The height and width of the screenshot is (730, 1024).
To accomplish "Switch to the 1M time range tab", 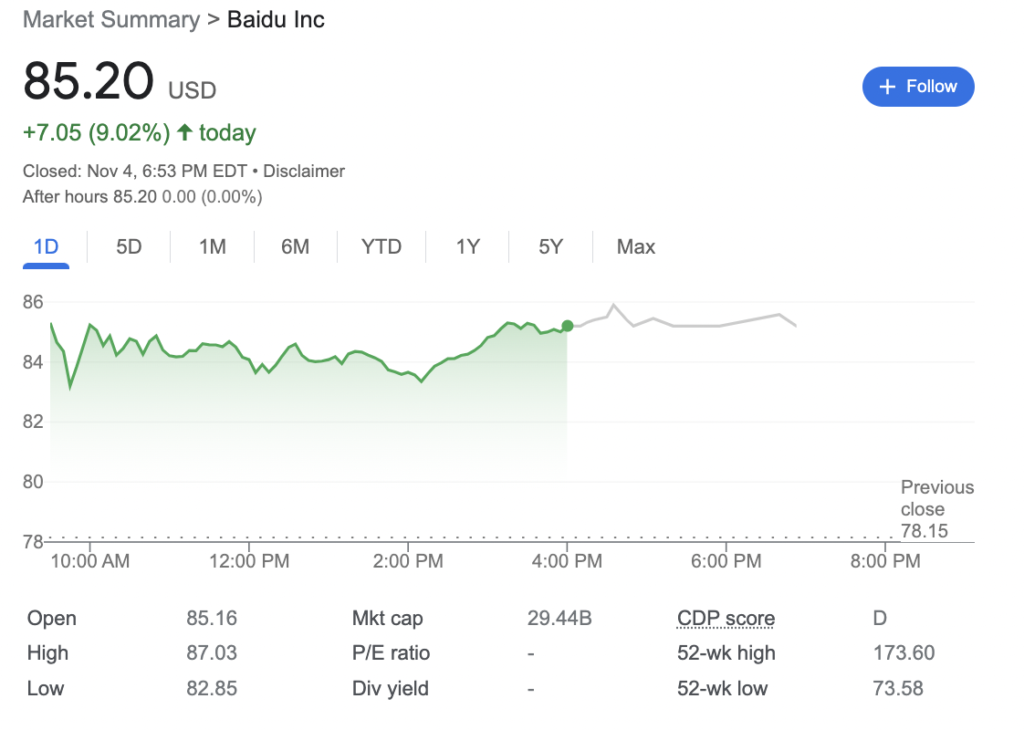I will click(x=212, y=247).
